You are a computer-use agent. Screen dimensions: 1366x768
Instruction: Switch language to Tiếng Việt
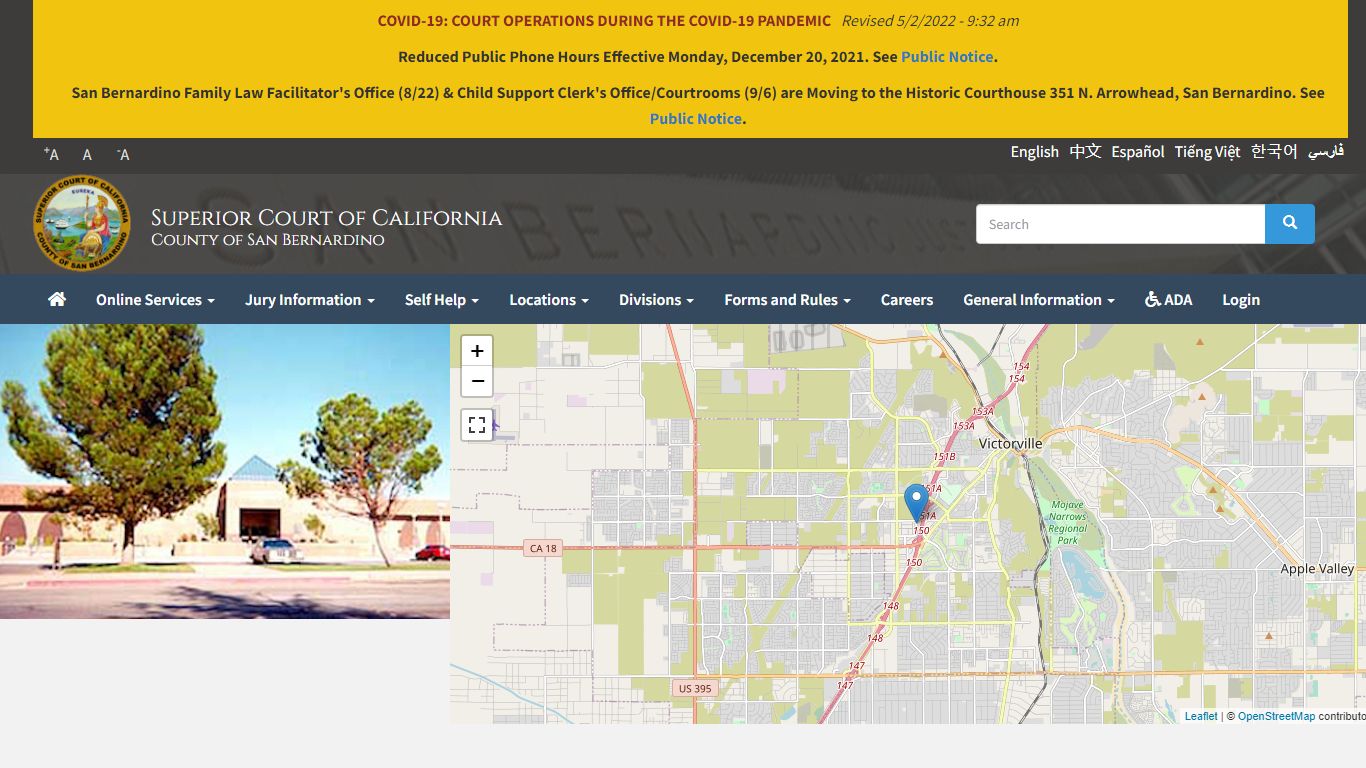point(1207,152)
